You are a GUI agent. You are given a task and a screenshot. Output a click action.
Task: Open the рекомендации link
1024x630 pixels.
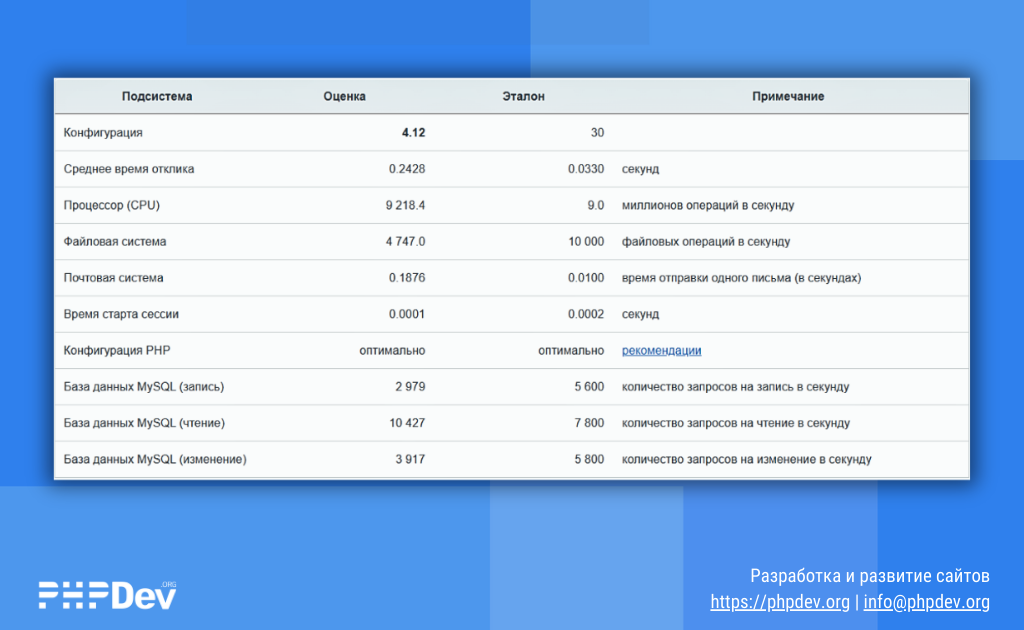(661, 351)
